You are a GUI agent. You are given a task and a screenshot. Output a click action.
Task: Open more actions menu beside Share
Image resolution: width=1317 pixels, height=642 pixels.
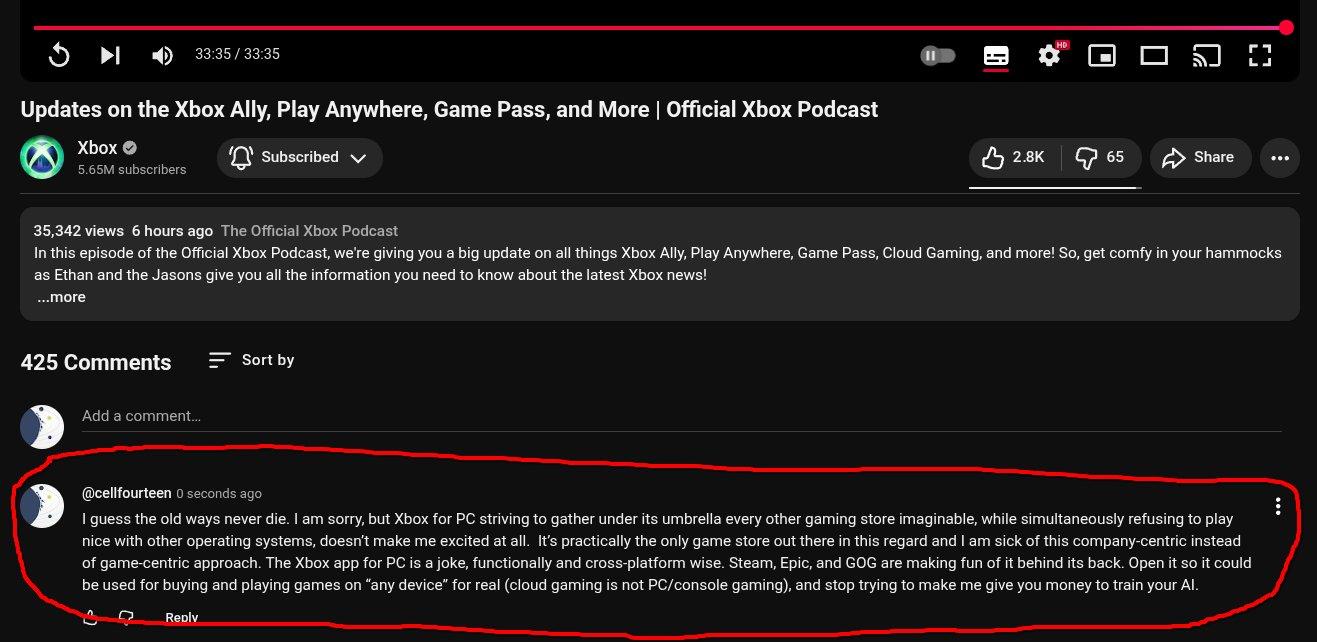(1280, 157)
